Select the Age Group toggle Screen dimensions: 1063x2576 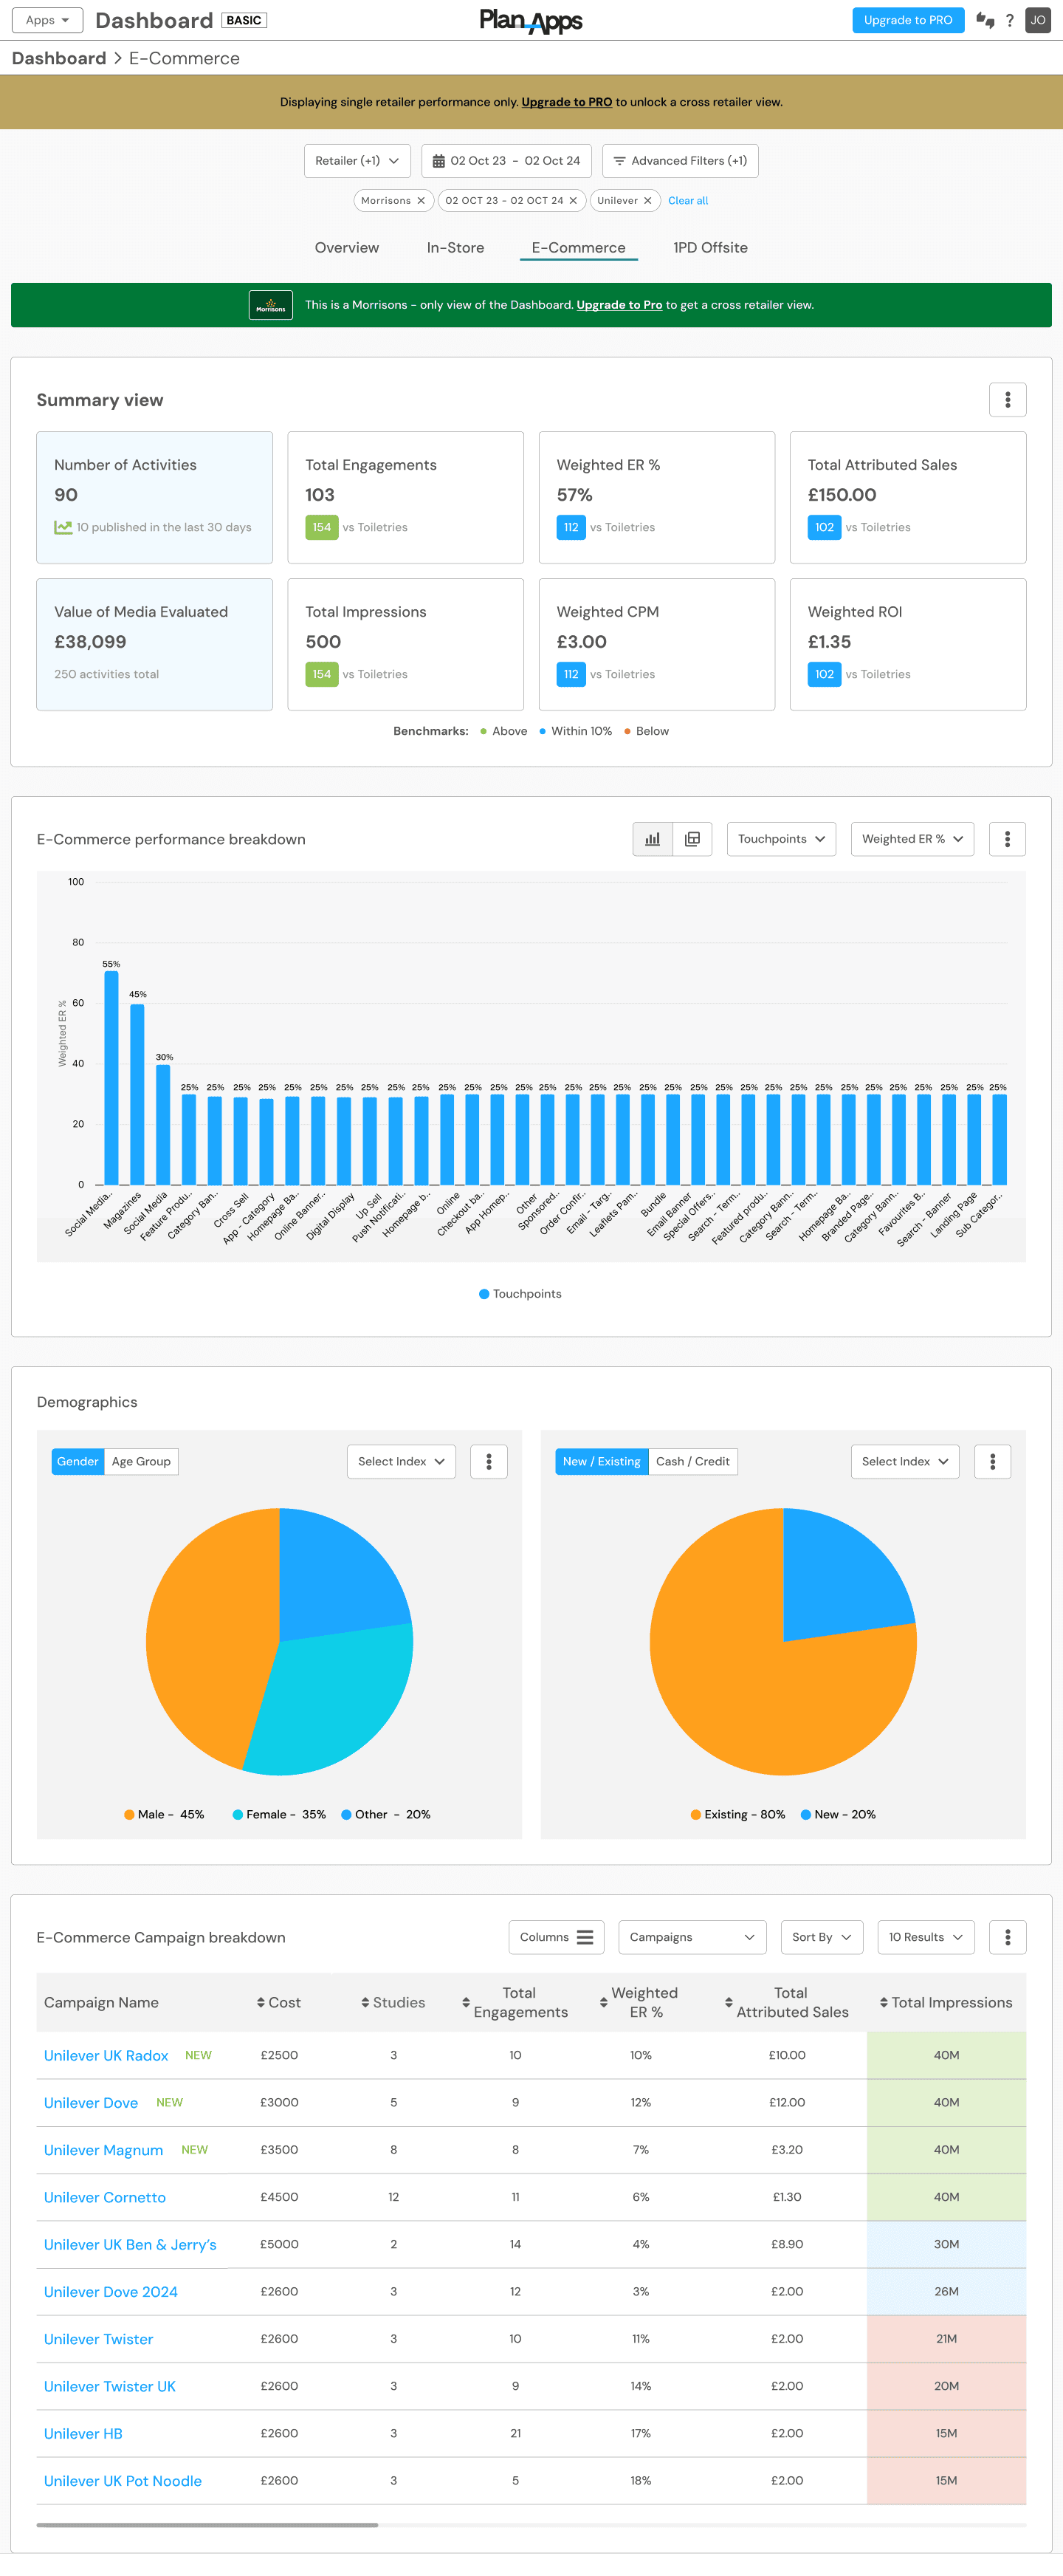click(x=141, y=1461)
